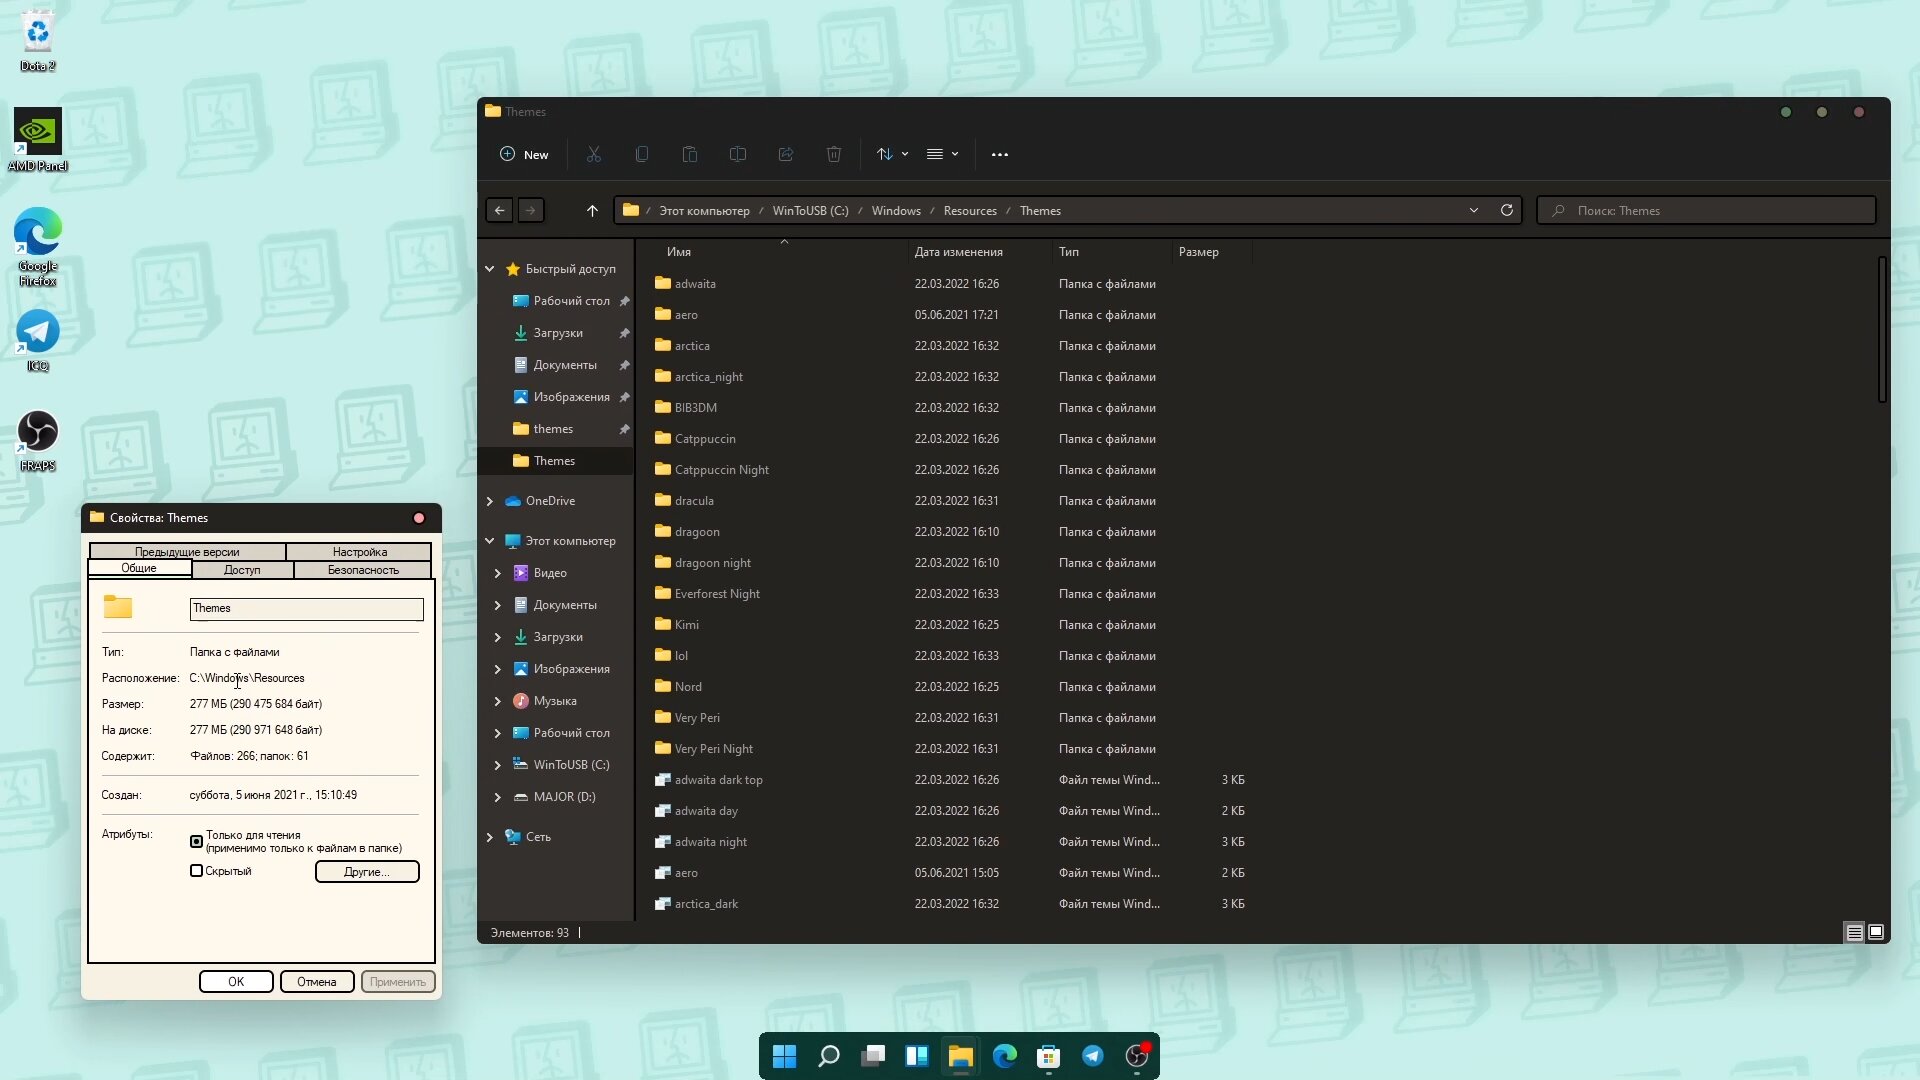Switch to the Безопасность tab
Image resolution: width=1920 pixels, height=1080 pixels.
pyautogui.click(x=363, y=570)
